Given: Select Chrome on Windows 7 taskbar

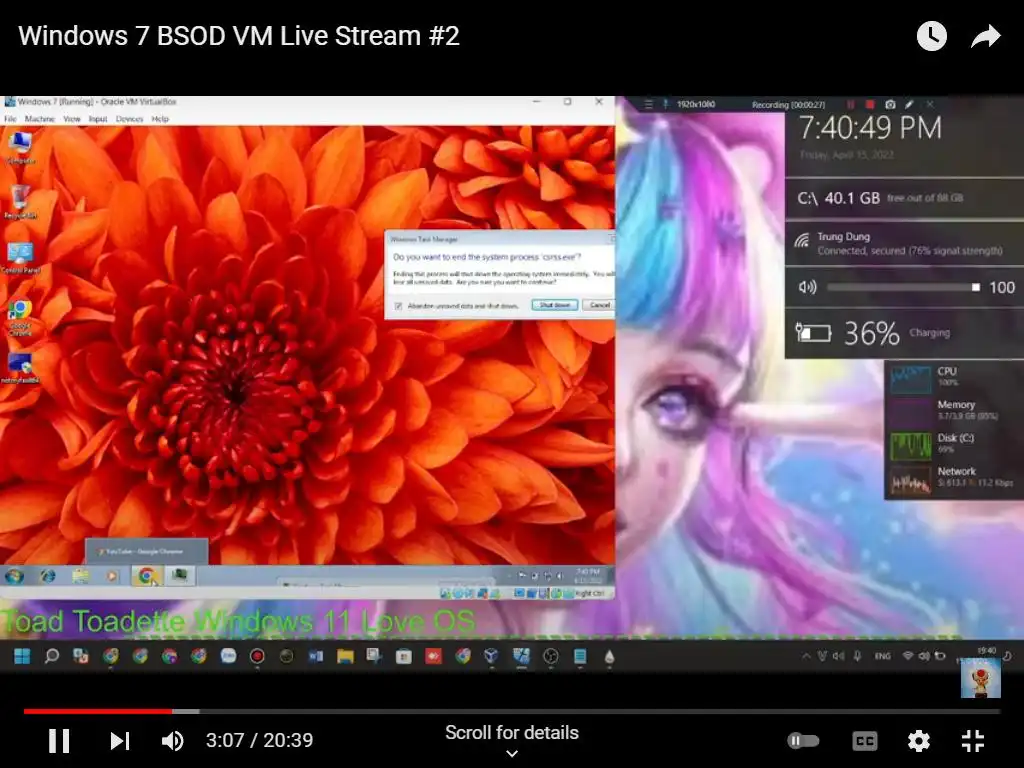Looking at the screenshot, I should [x=146, y=576].
